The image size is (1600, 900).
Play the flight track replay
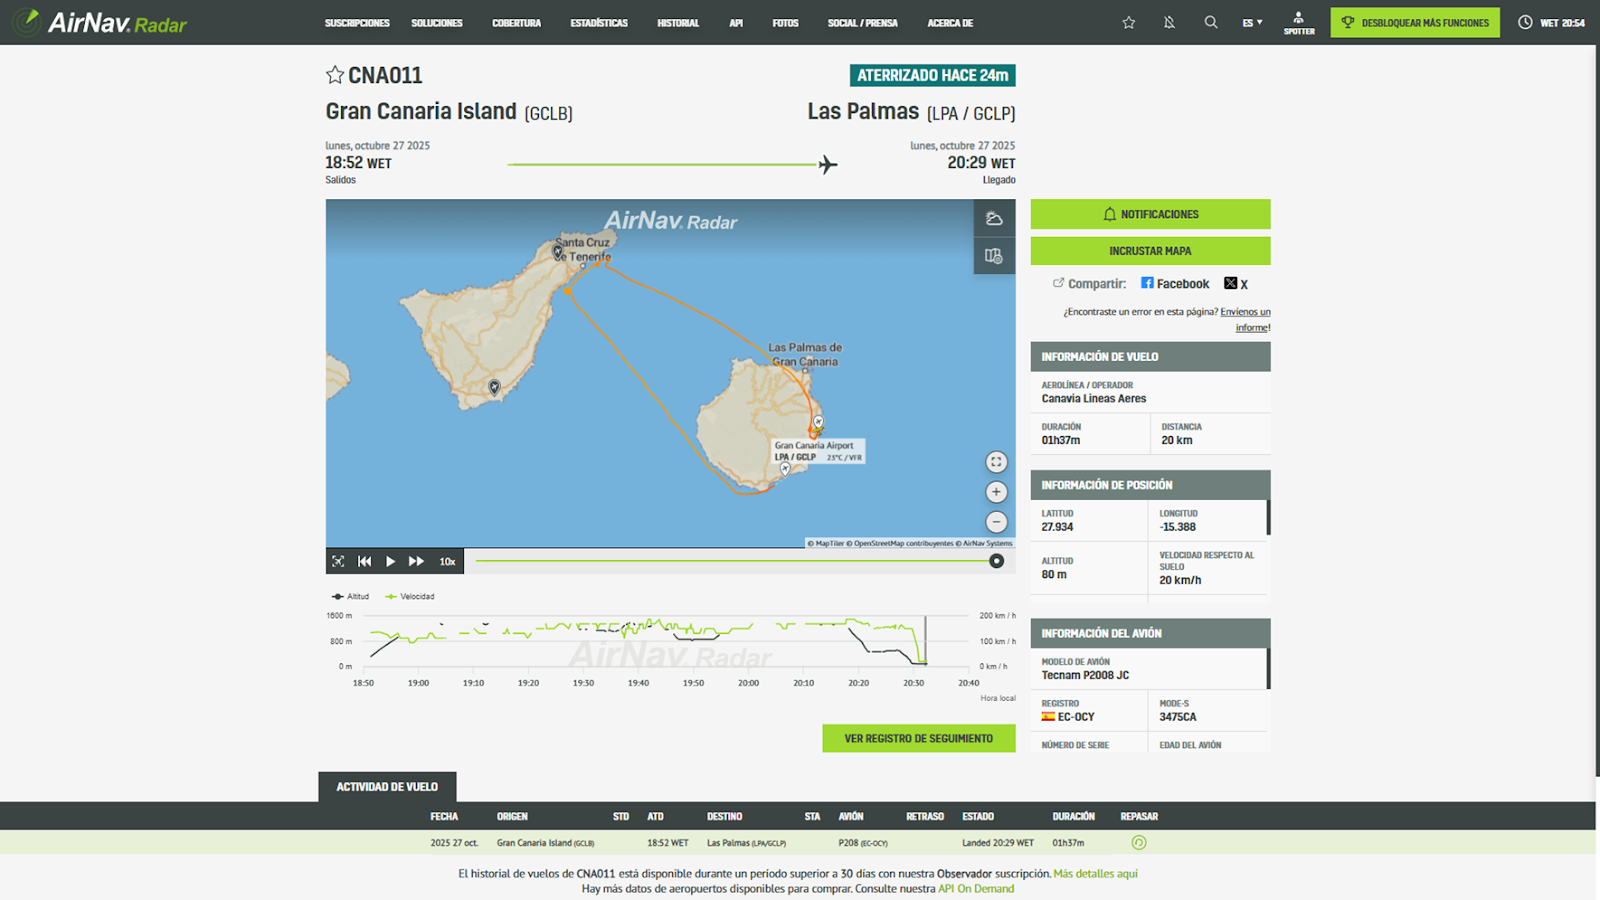pos(391,561)
